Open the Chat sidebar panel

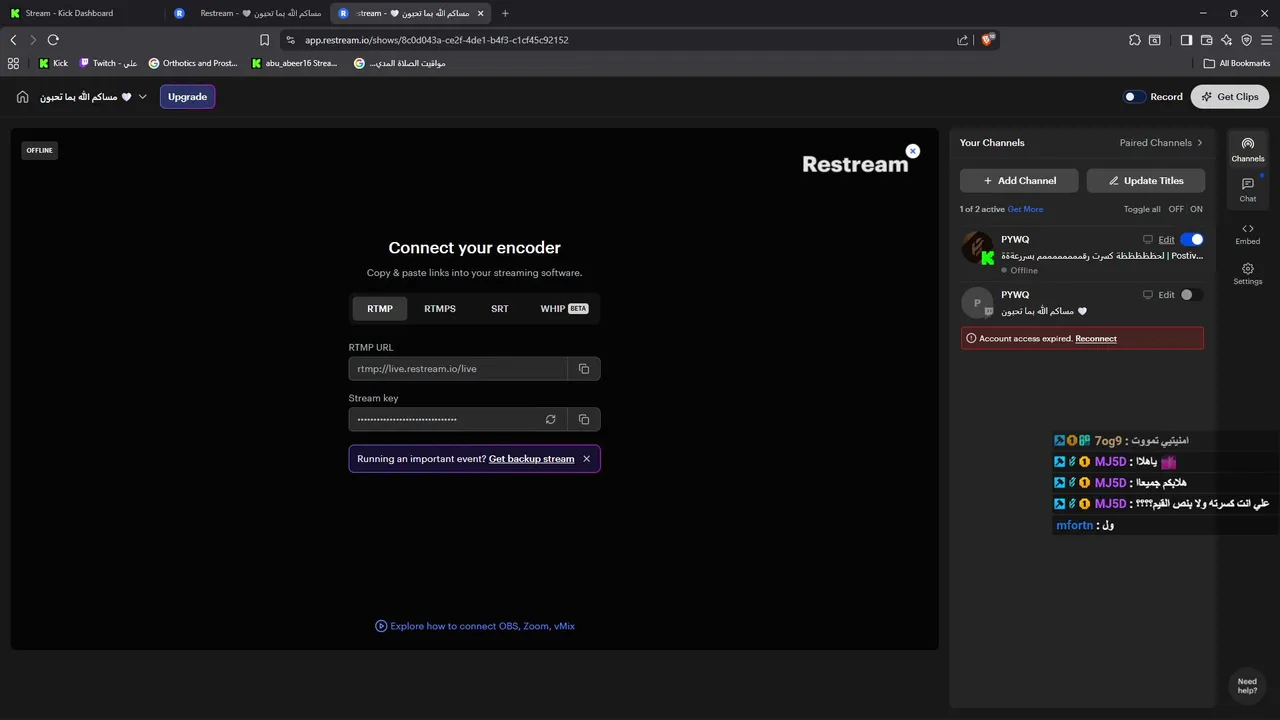[1247, 190]
